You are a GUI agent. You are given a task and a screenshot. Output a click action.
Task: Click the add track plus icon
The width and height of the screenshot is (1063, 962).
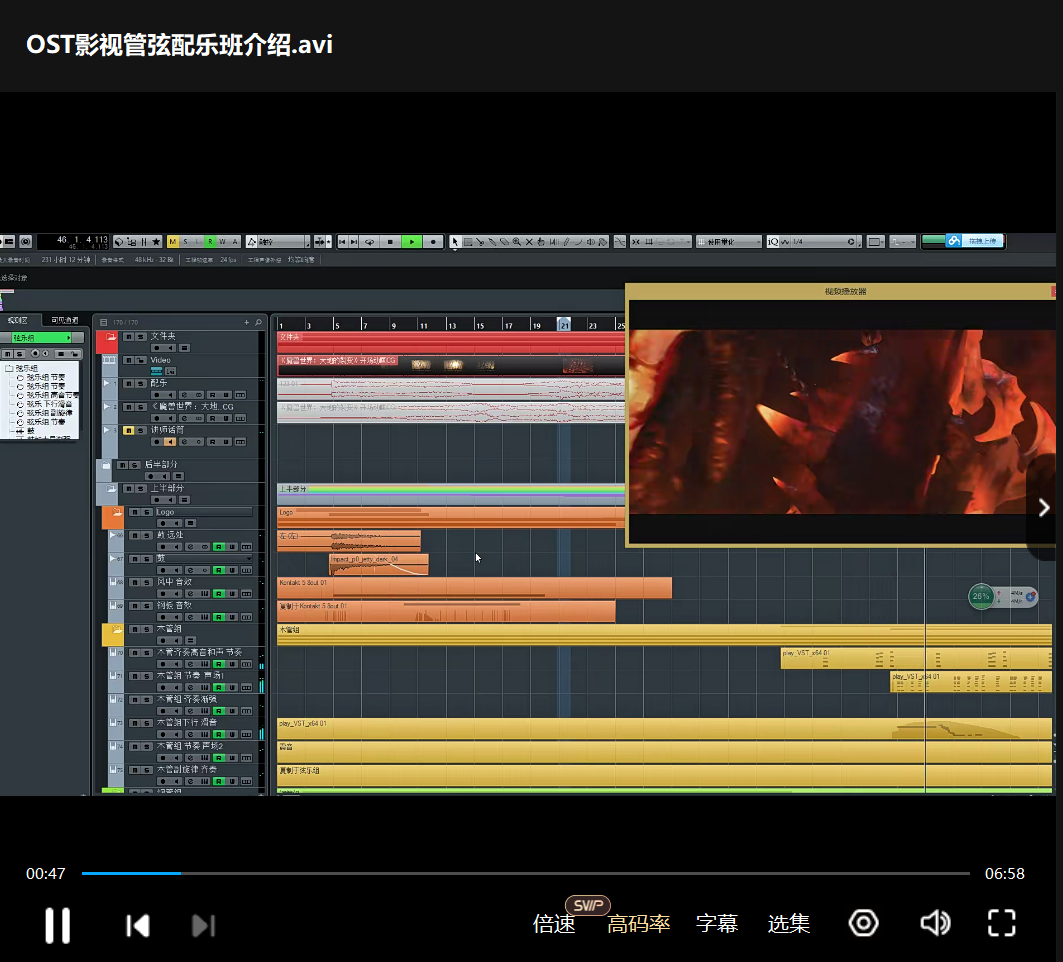pos(247,323)
